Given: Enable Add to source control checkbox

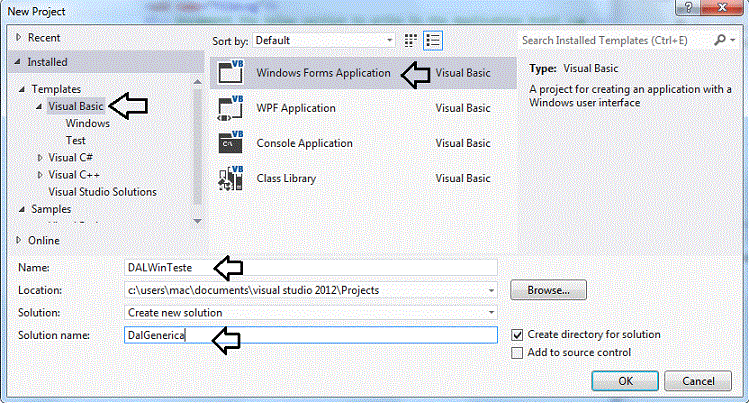Looking at the screenshot, I should [517, 353].
